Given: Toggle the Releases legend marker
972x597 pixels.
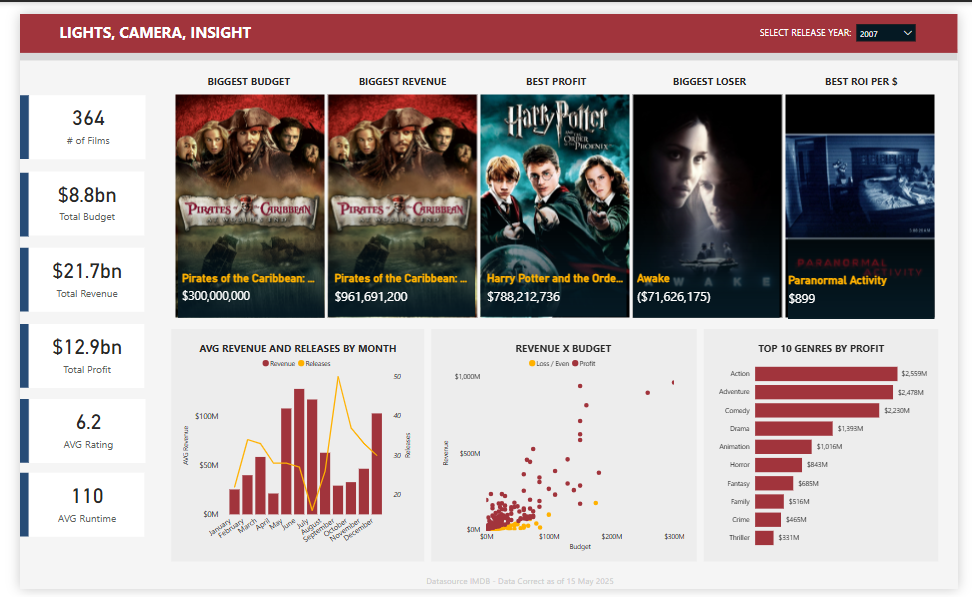Looking at the screenshot, I should pyautogui.click(x=301, y=364).
